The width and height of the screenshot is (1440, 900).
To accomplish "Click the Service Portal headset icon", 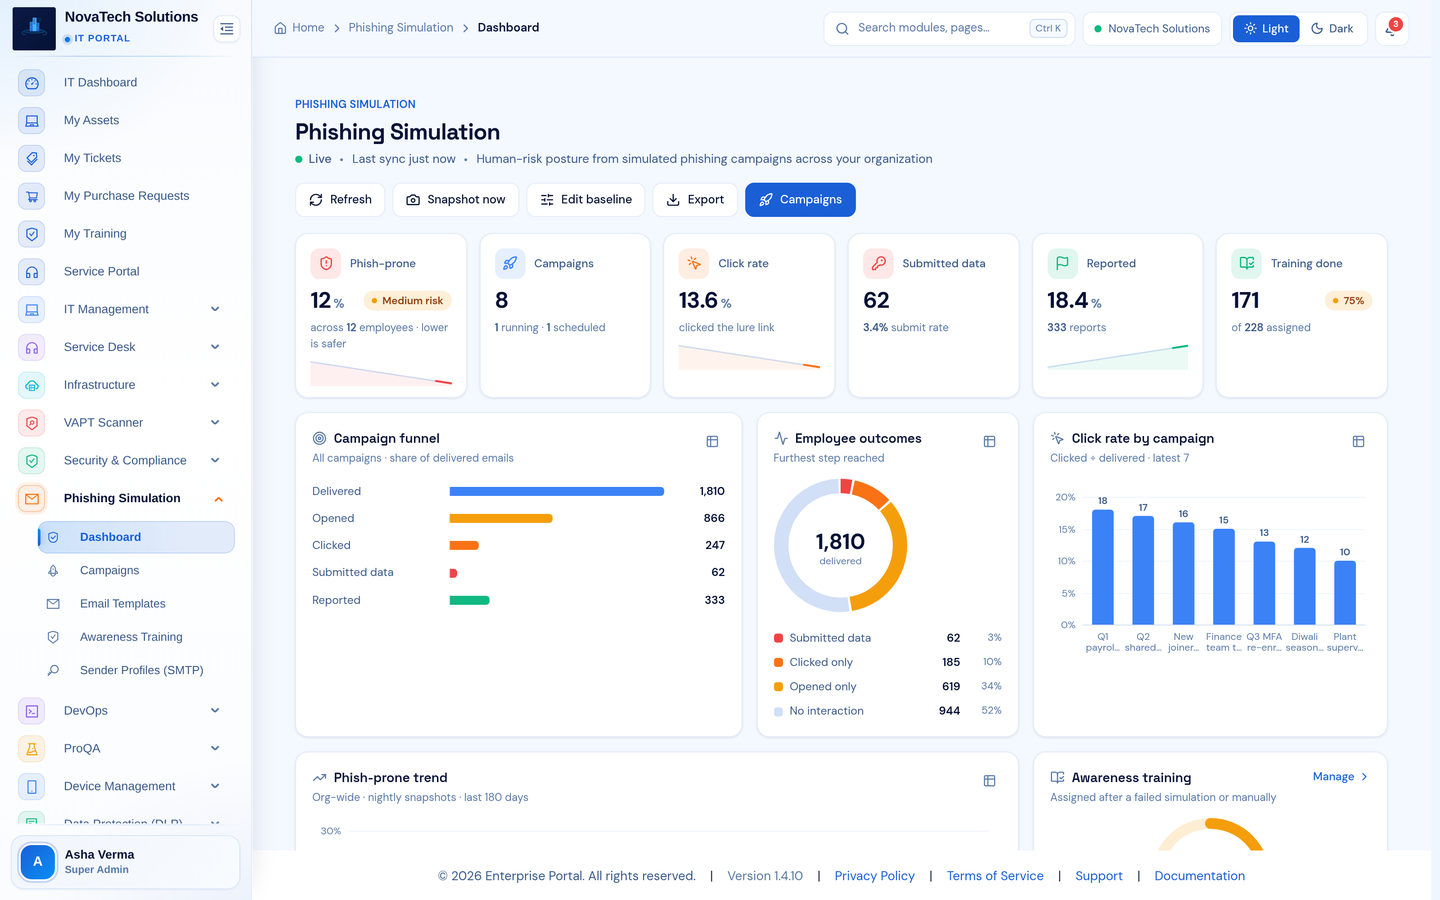I will (x=32, y=272).
